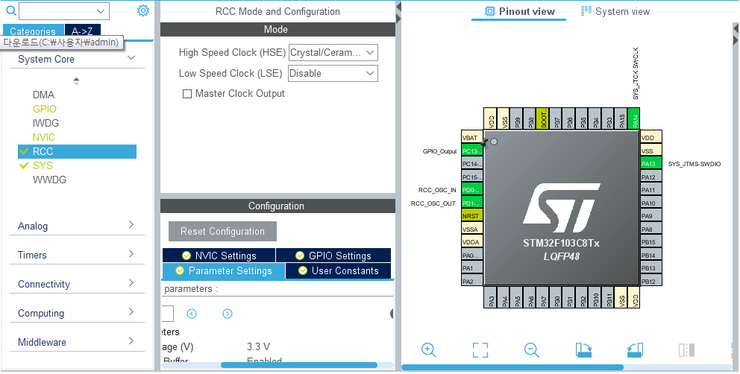The width and height of the screenshot is (740, 374).
Task: Click the pinout view horizontal scrollbar
Action: pyautogui.click(x=513, y=367)
